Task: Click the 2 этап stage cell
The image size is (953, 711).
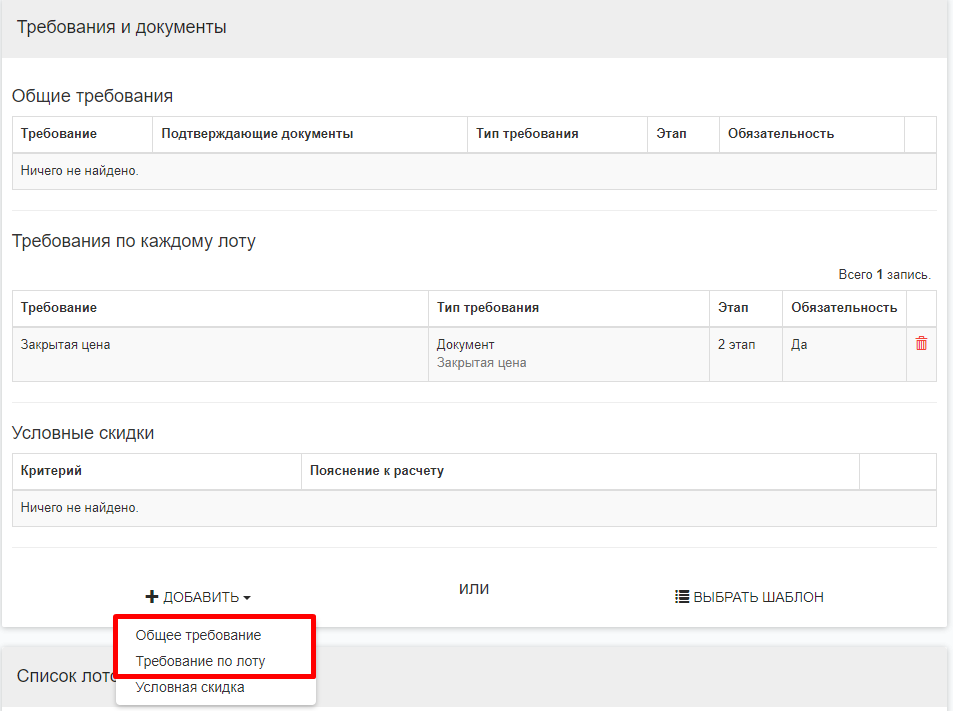Action: [737, 345]
